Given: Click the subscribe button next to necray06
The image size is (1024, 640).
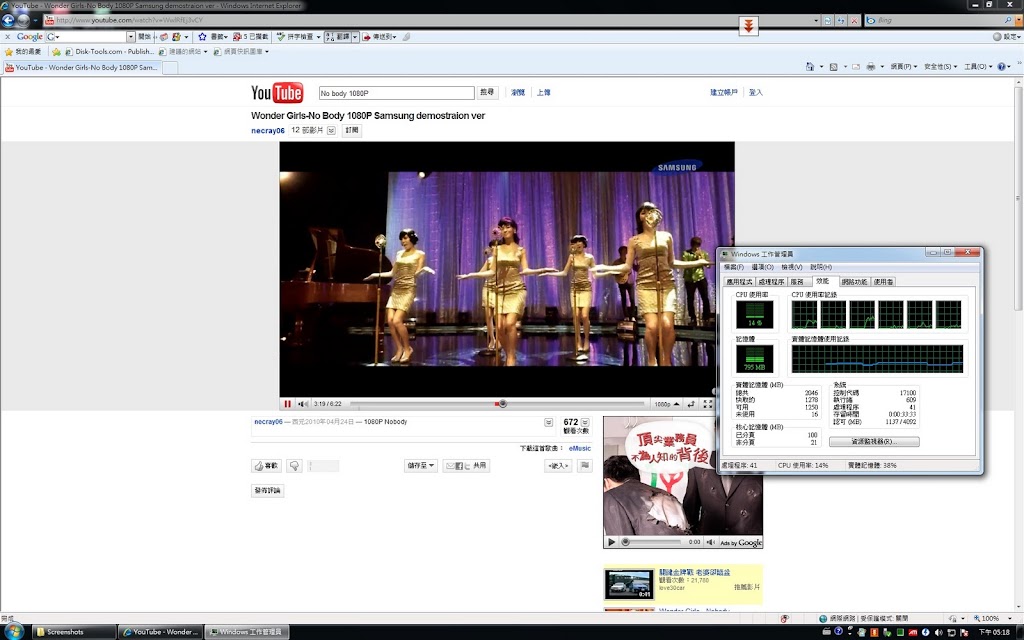Looking at the screenshot, I should (352, 130).
